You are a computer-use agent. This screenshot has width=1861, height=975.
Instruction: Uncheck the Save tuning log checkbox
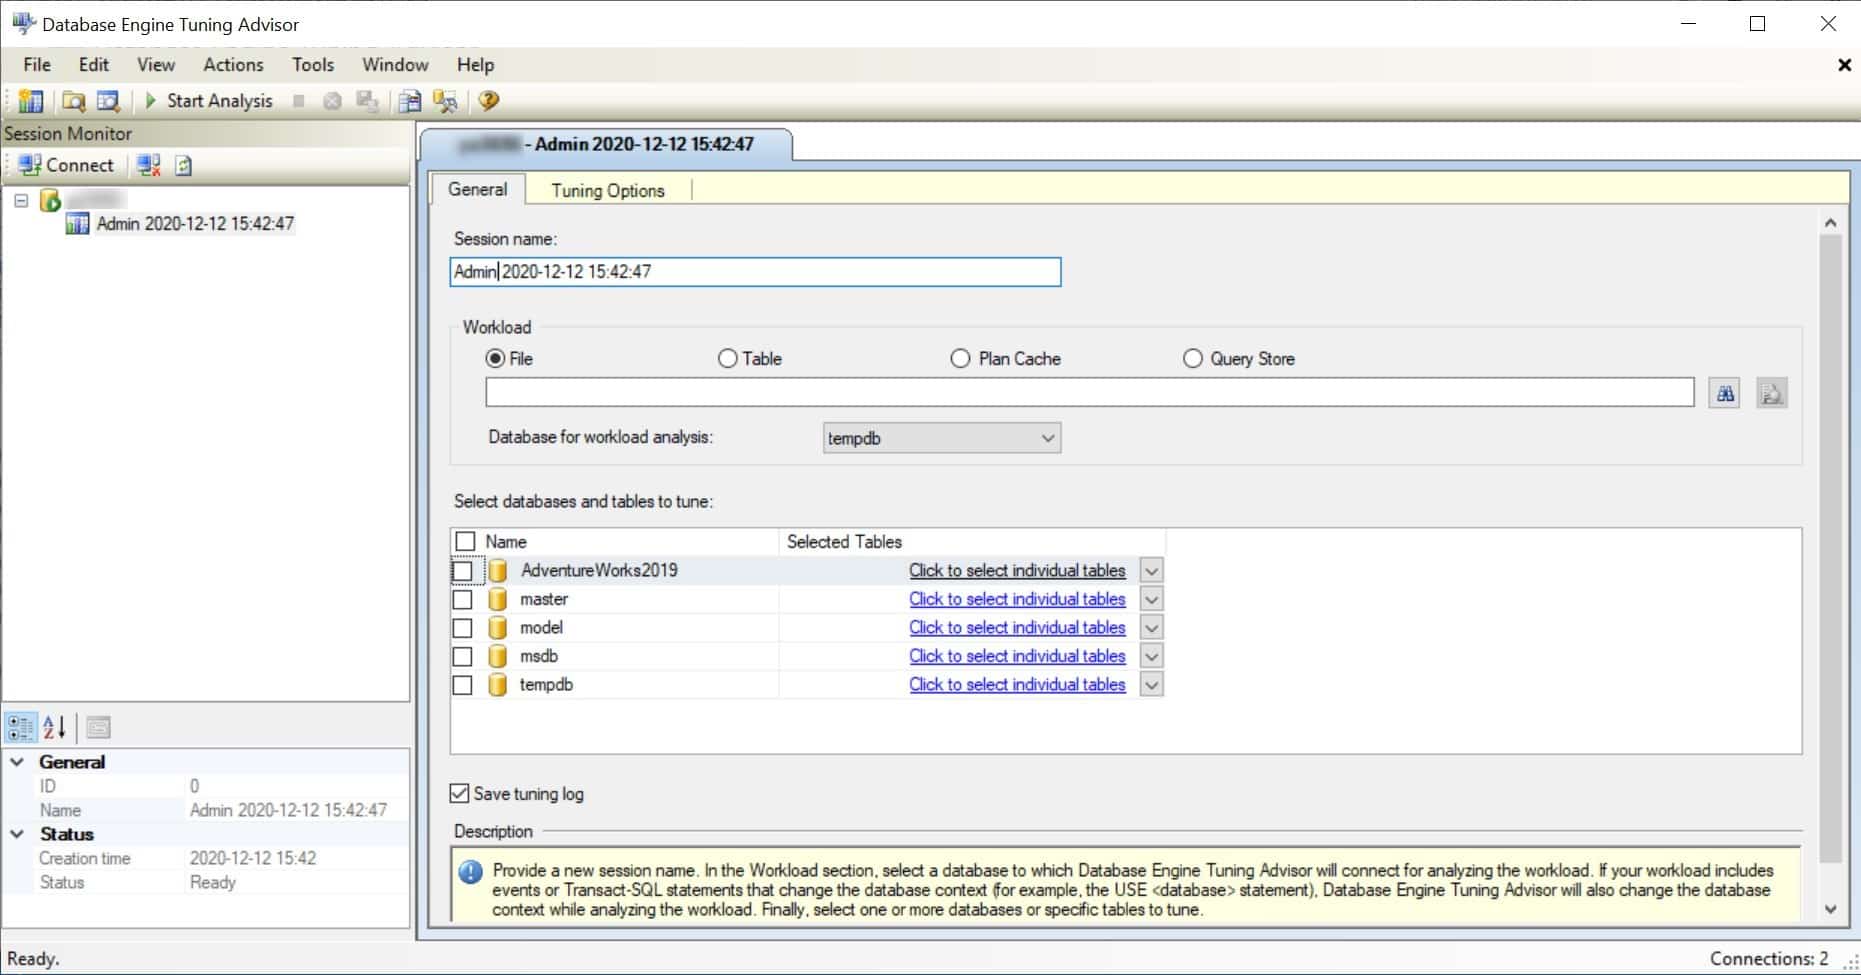(x=459, y=793)
